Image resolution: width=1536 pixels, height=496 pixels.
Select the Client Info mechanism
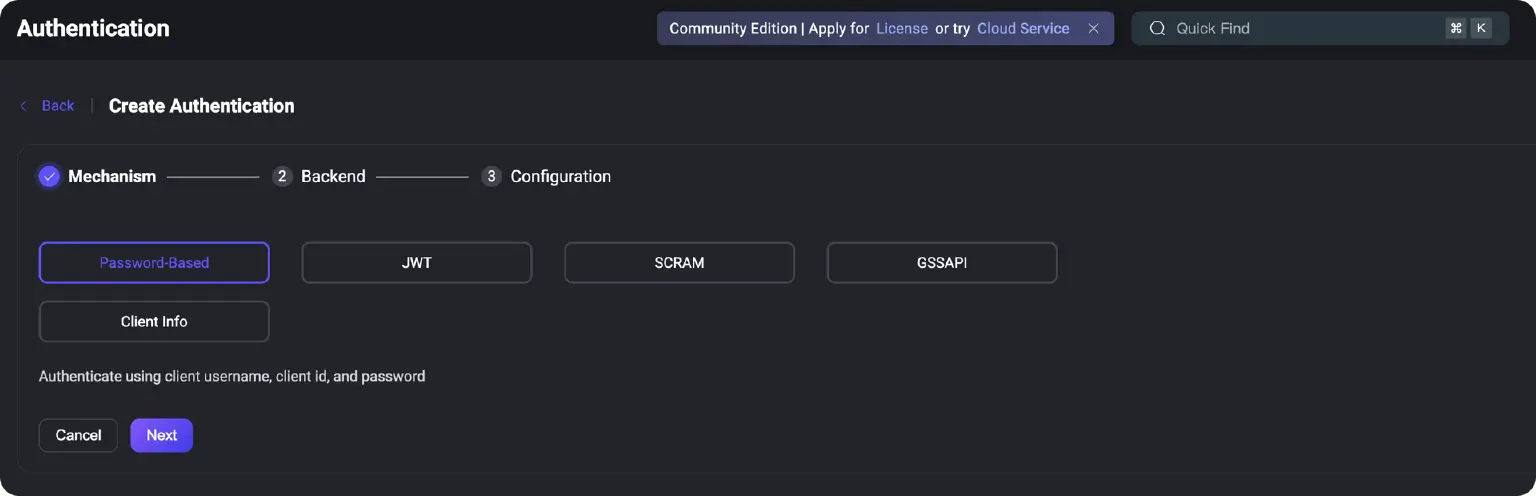pos(154,322)
